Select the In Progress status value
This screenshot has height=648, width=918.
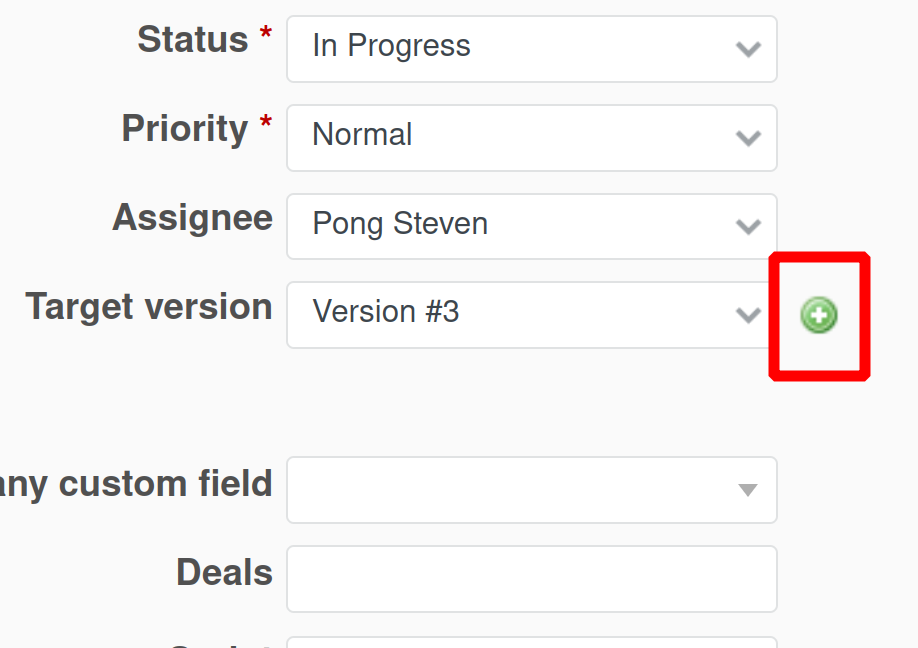(392, 45)
